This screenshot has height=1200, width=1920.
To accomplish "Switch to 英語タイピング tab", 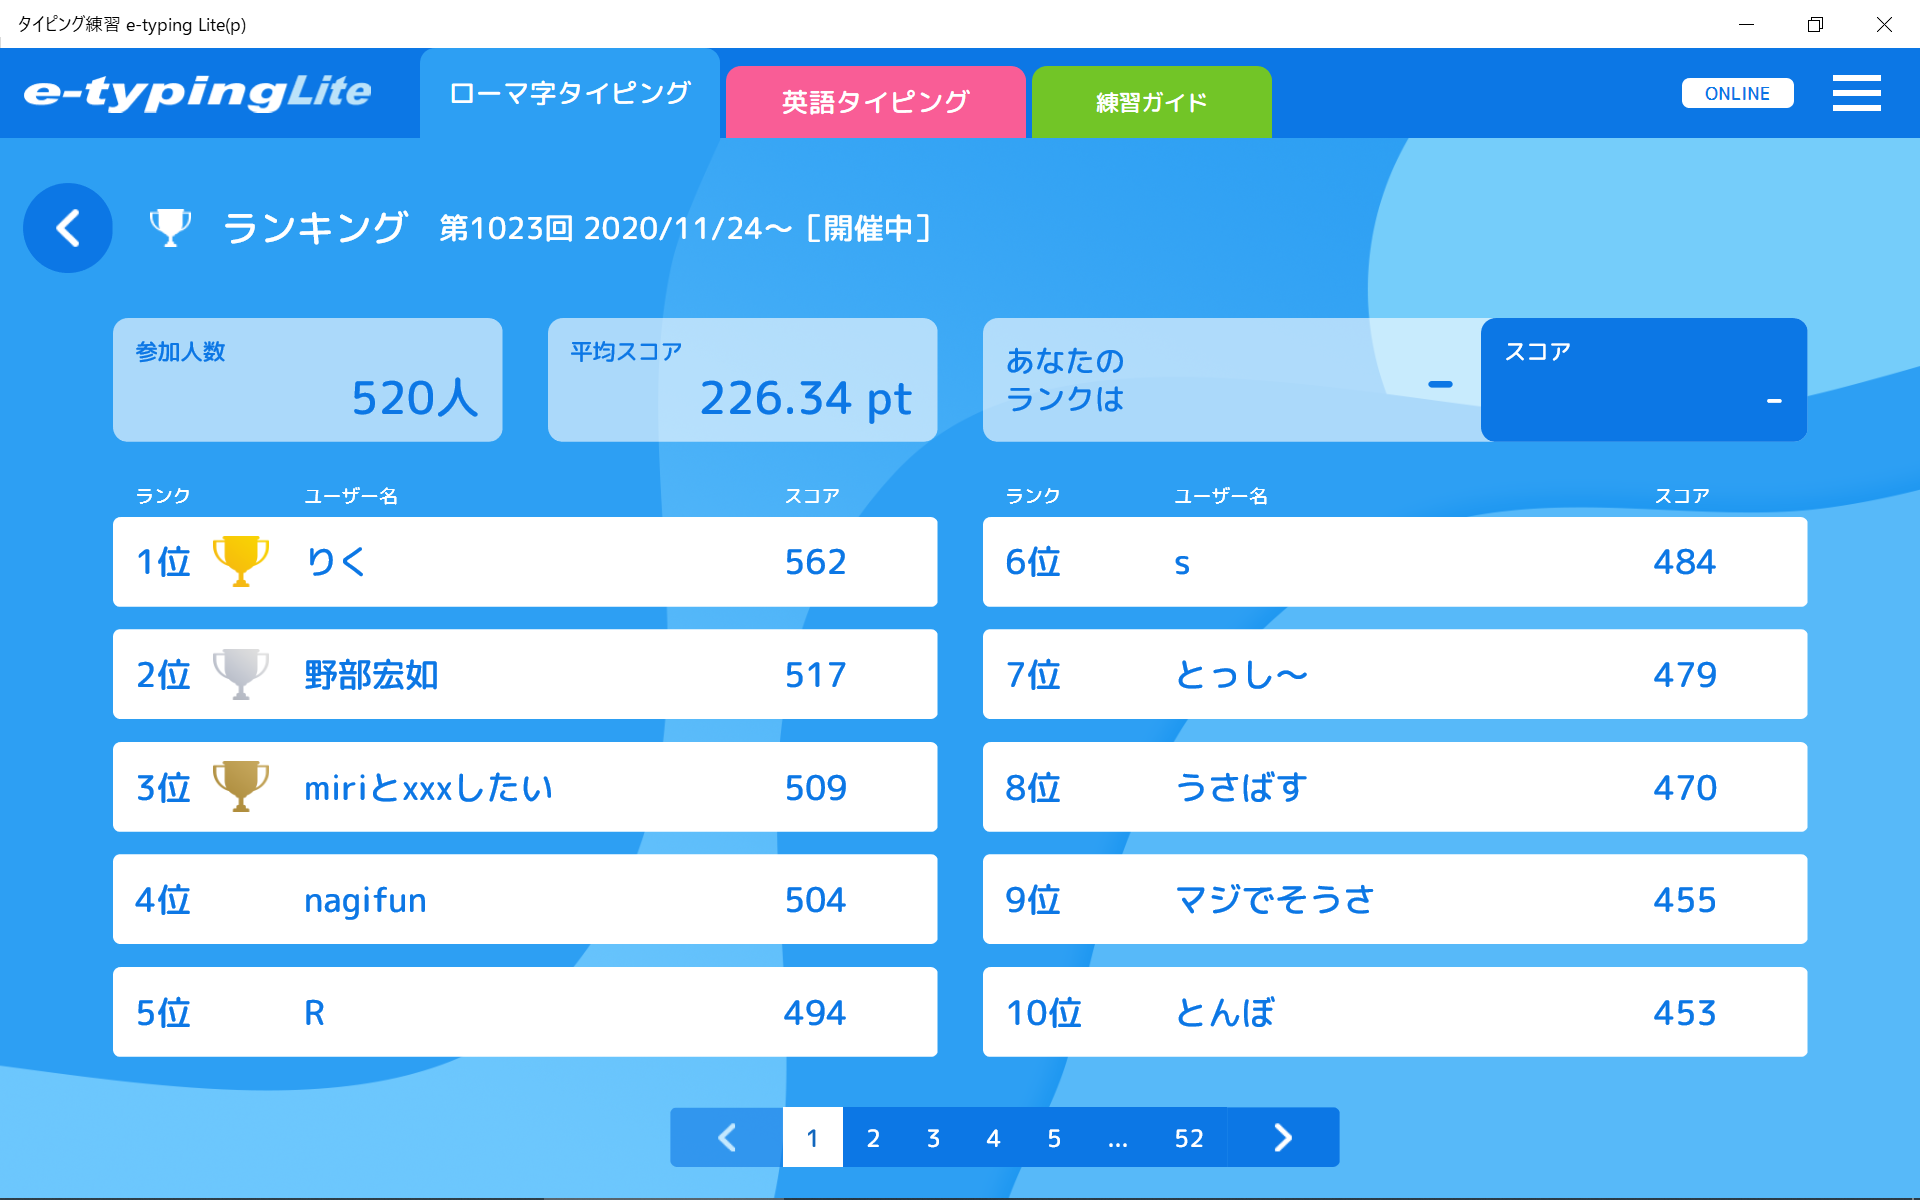I will 875,102.
